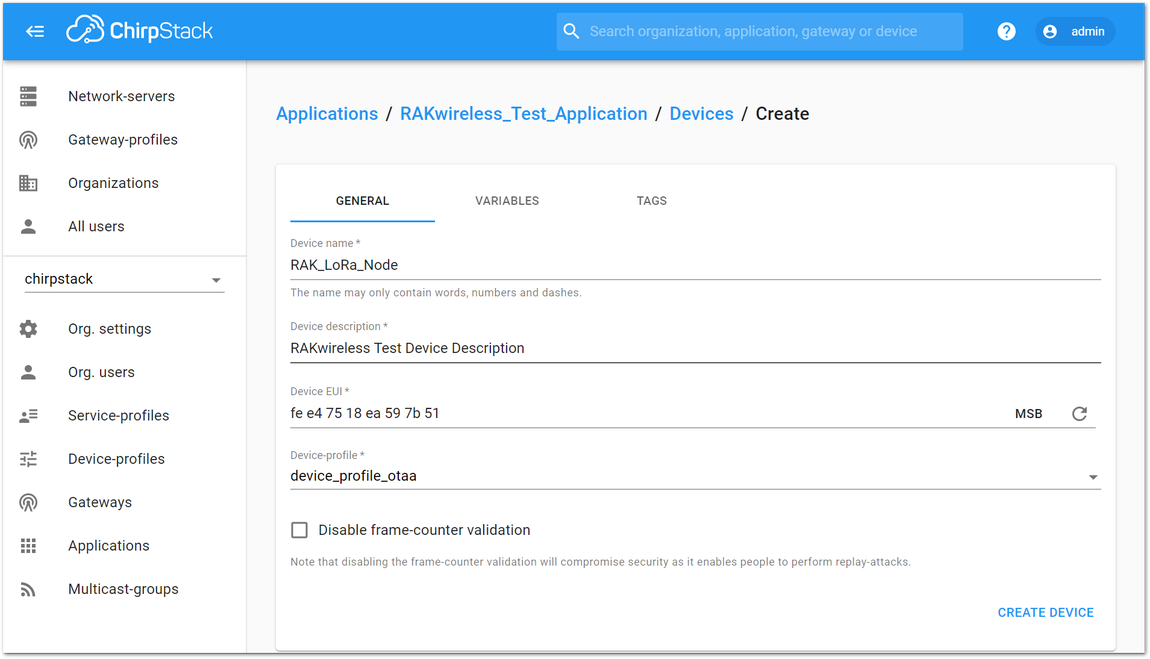This screenshot has width=1150, height=659.
Task: Click the Network-servers sidebar icon
Action: 29,96
